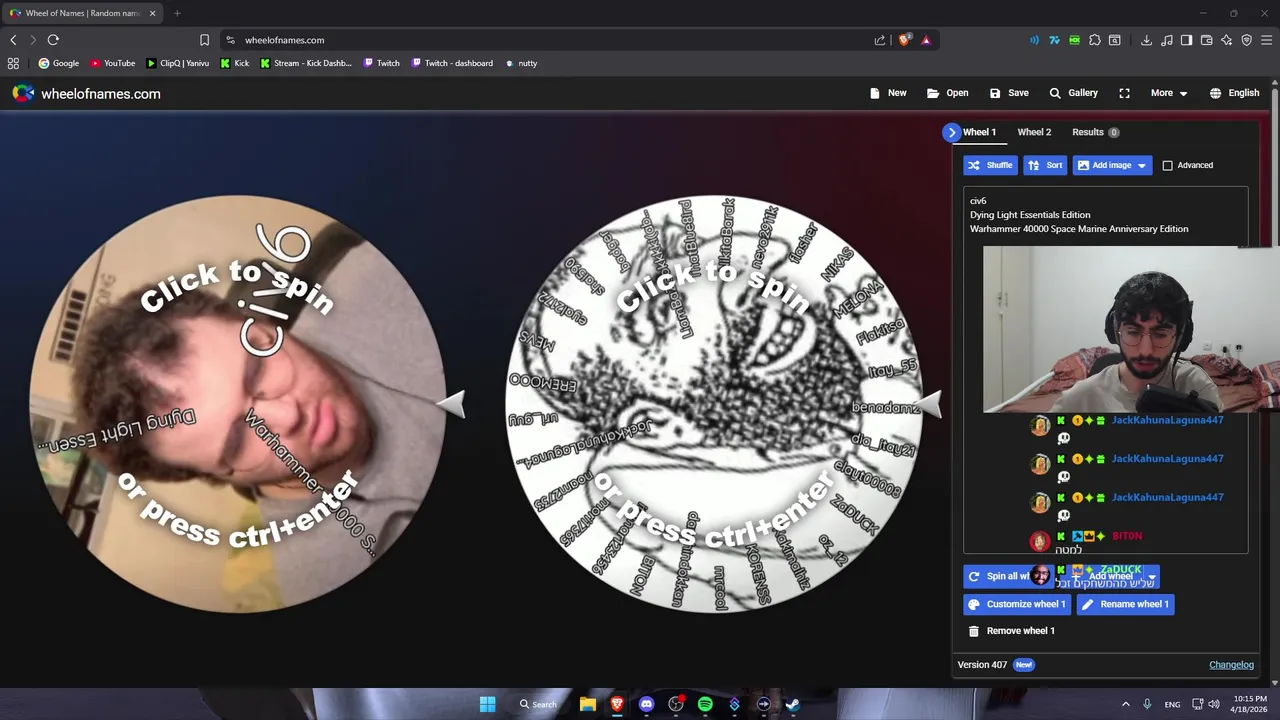Viewport: 1280px width, 720px height.
Task: Open Steam from the taskbar
Action: (792, 704)
